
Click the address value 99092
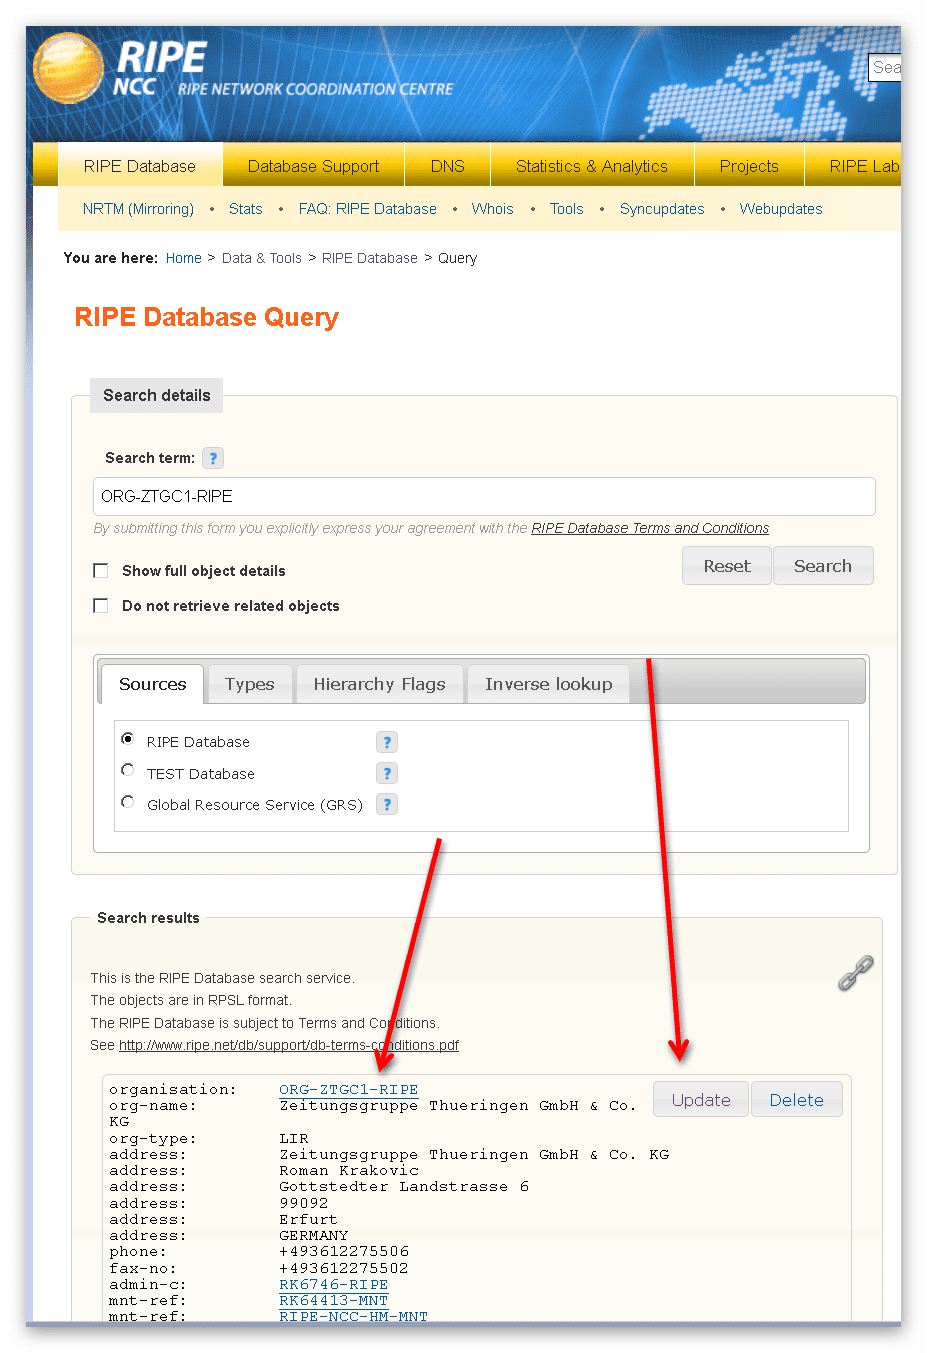(x=304, y=1204)
